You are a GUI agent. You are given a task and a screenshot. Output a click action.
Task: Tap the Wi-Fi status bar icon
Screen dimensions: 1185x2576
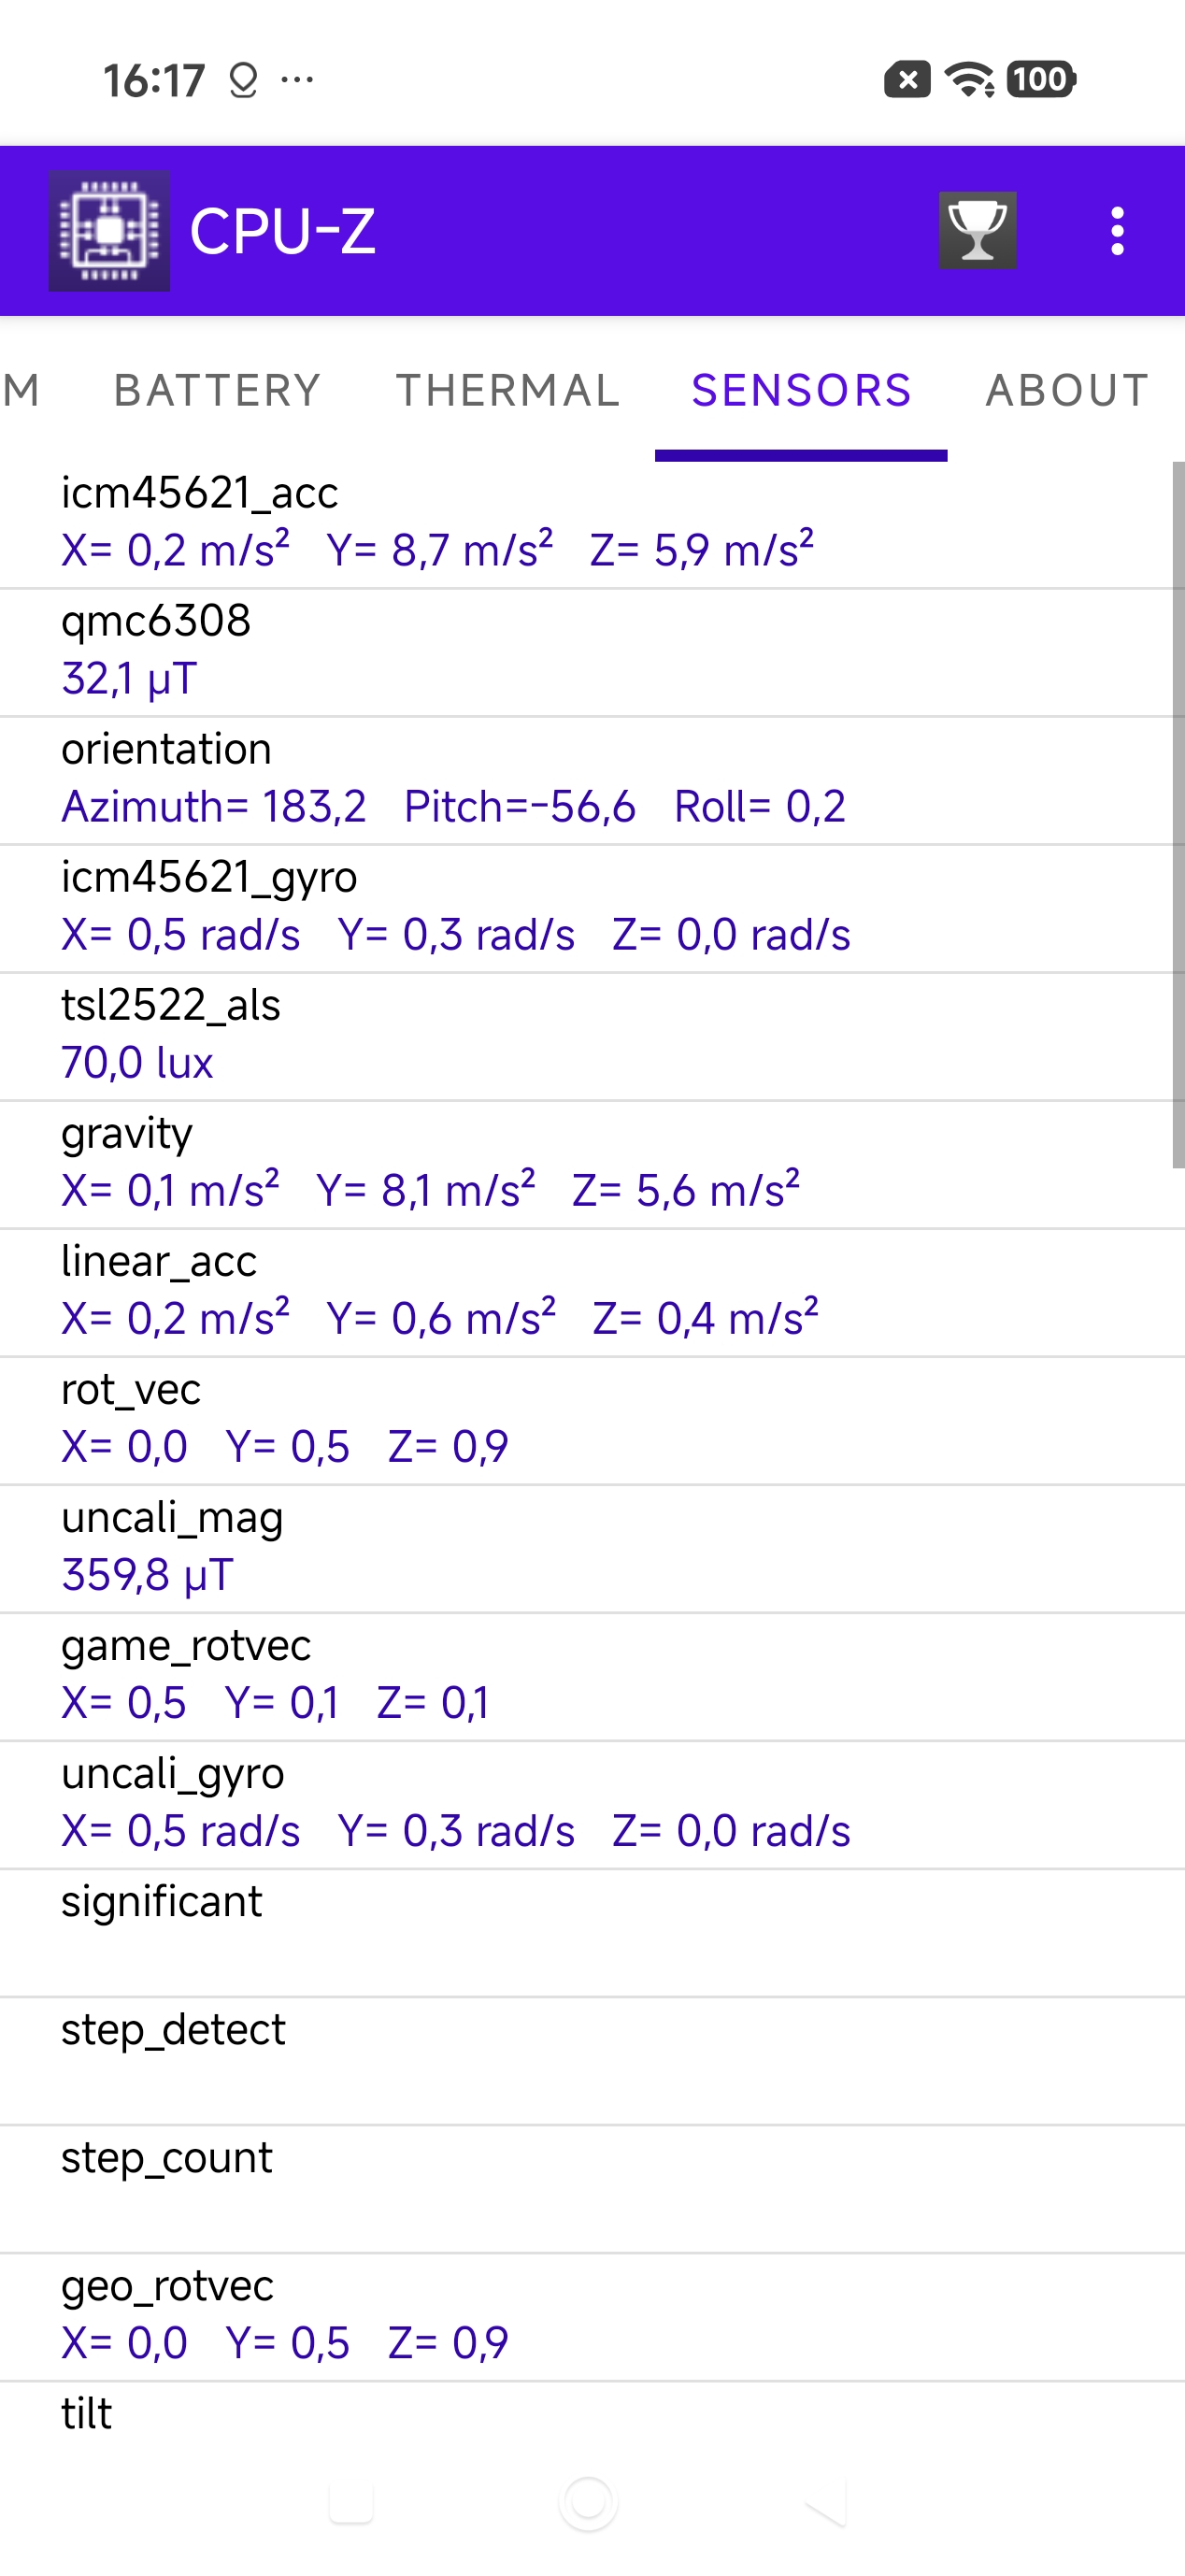pos(968,79)
